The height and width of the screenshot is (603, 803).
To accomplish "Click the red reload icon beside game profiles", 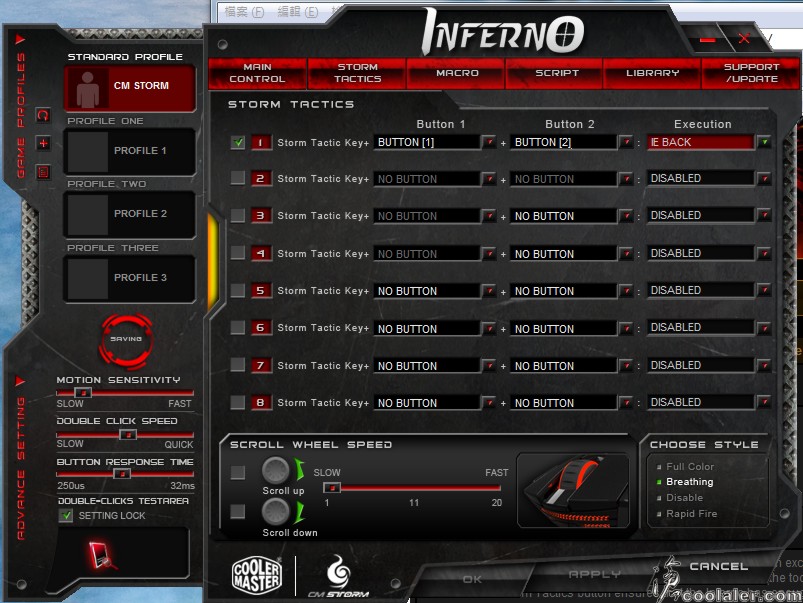I will click(x=43, y=115).
